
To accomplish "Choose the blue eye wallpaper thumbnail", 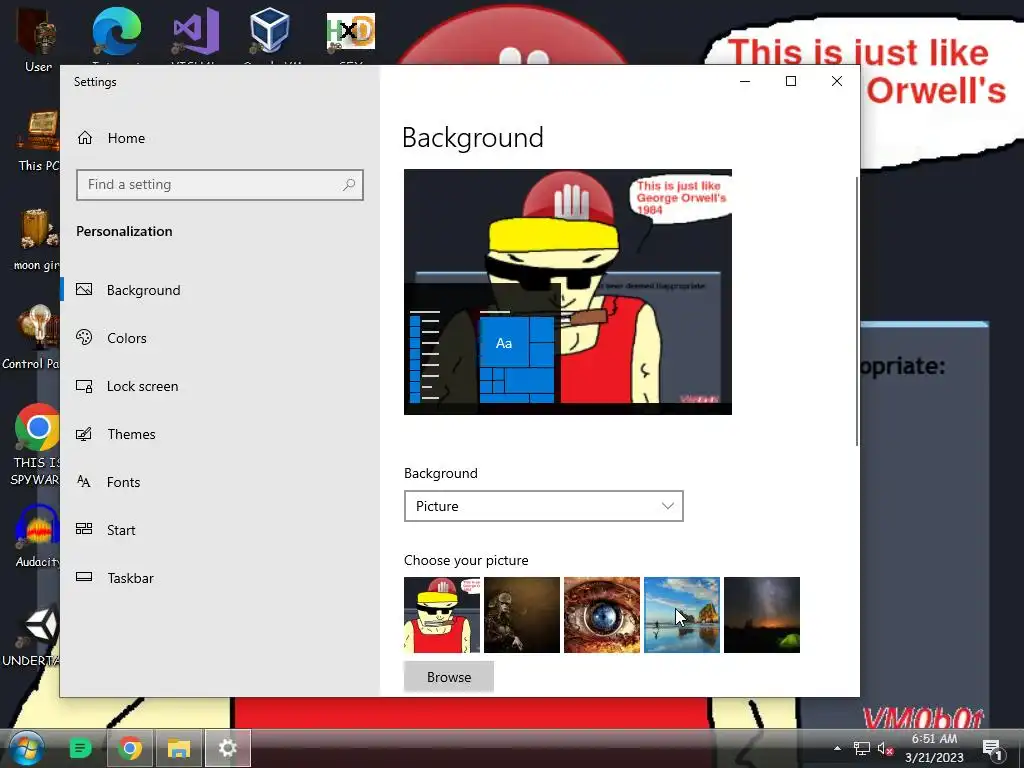I will (x=601, y=615).
